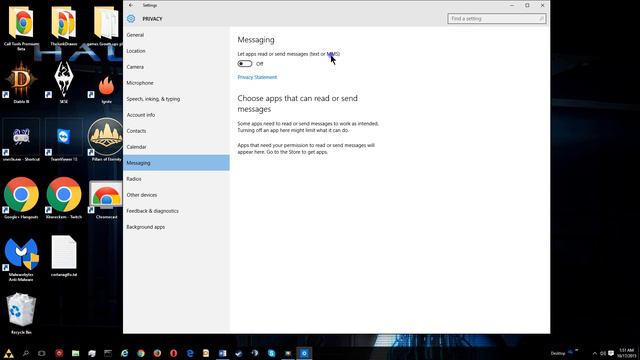The height and width of the screenshot is (360, 640).
Task: Go back with the Settings back arrow
Action: point(131,5)
